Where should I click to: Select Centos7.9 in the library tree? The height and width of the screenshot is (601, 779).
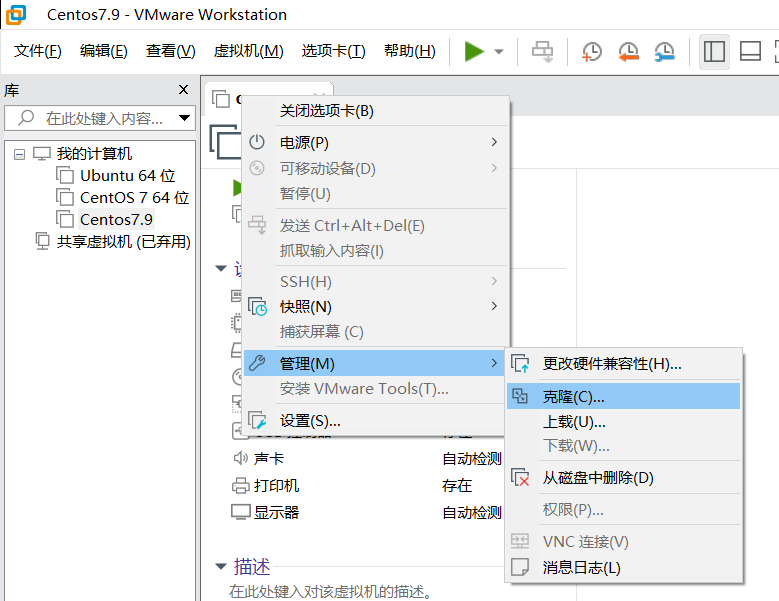point(116,220)
